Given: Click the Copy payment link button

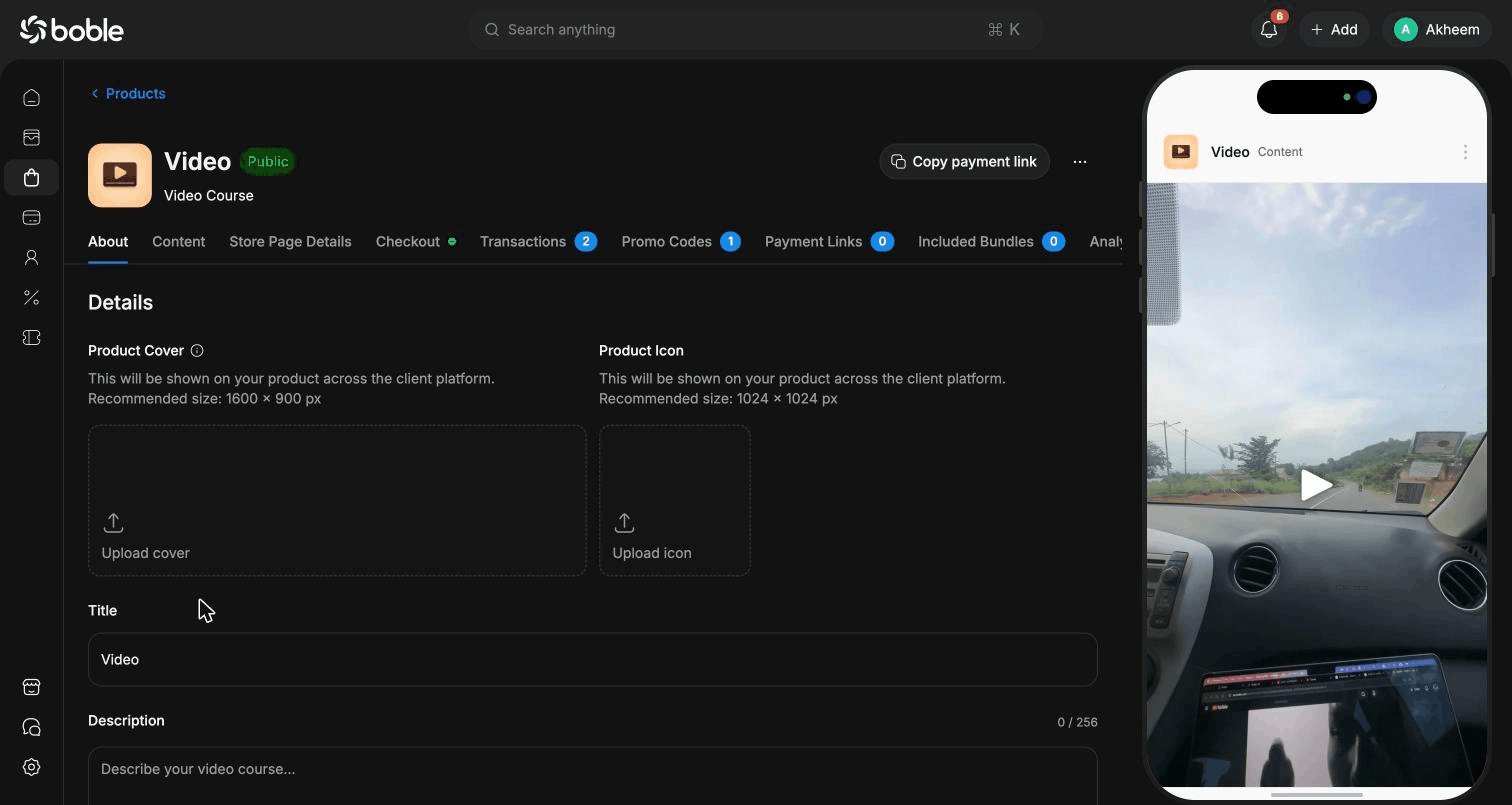Looking at the screenshot, I should click(964, 162).
